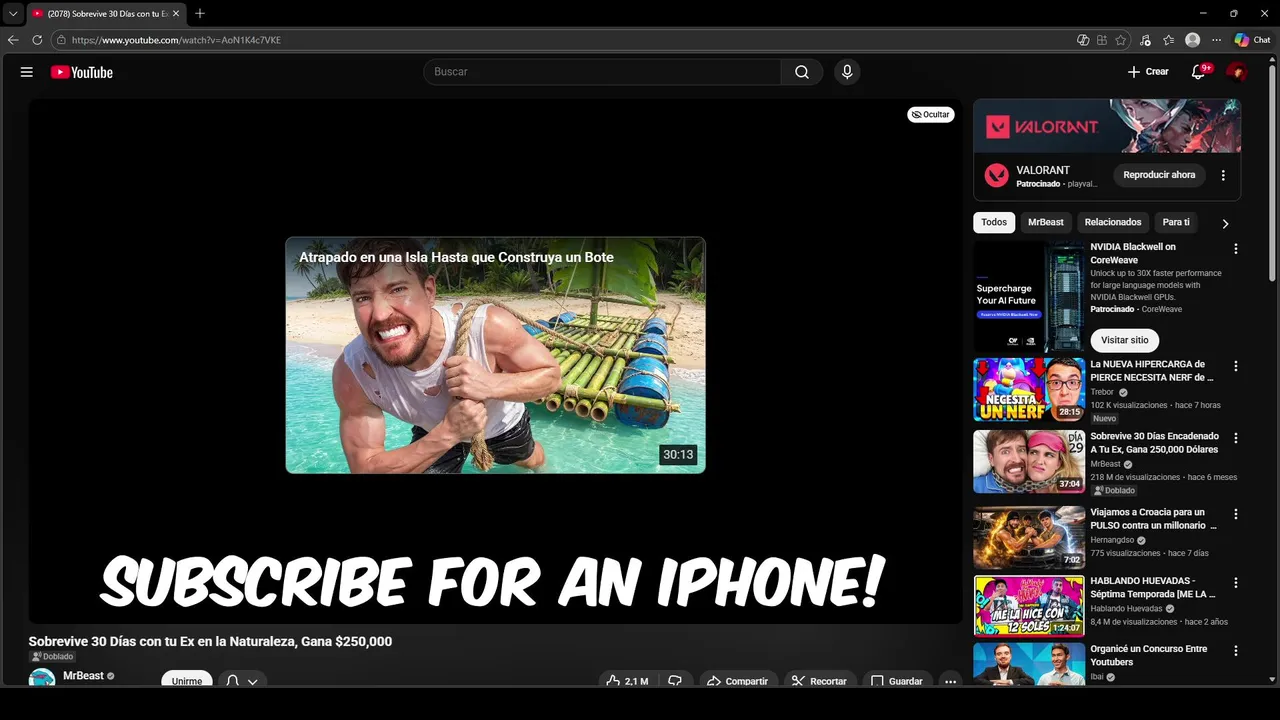Open Viajamos a Croacia thumbnail 7:02
Image resolution: width=1280 pixels, height=720 pixels.
tap(1029, 537)
